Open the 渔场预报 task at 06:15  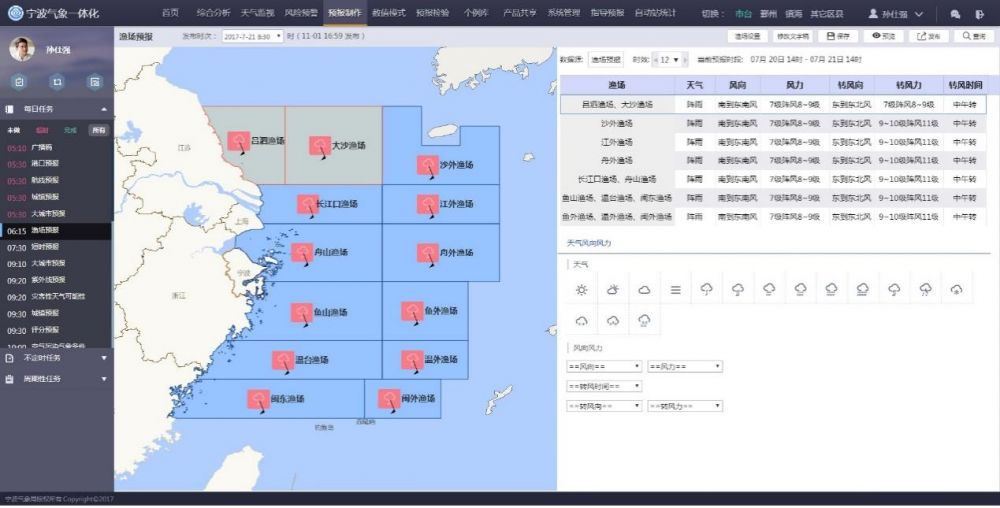tap(46, 230)
